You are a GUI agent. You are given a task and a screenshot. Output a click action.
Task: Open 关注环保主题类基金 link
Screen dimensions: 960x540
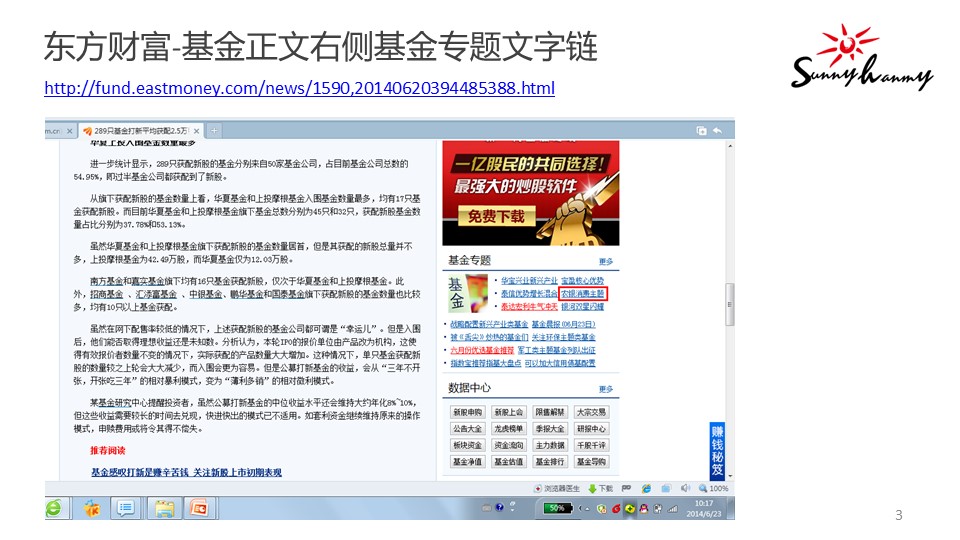click(563, 337)
